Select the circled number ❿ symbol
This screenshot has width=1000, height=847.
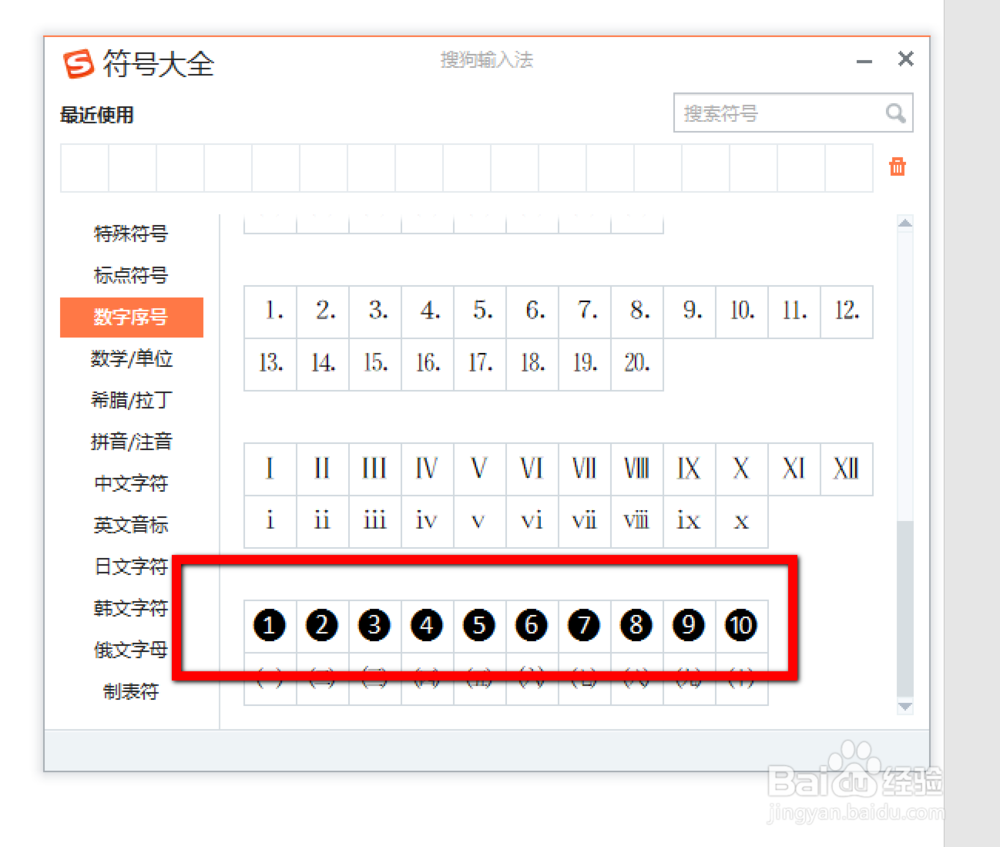click(x=741, y=625)
